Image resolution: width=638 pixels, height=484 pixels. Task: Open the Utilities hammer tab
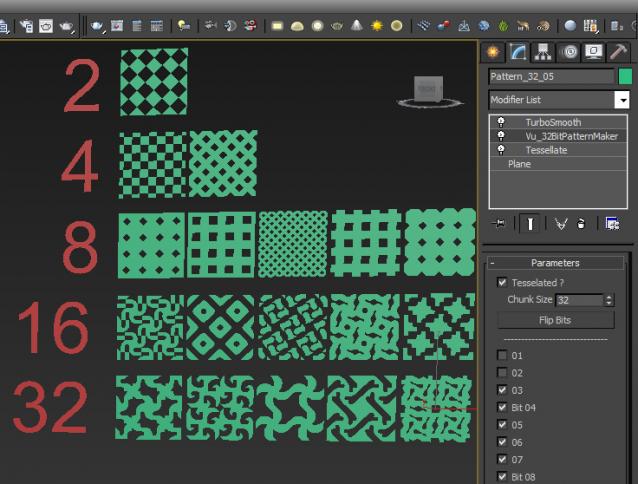[x=618, y=52]
